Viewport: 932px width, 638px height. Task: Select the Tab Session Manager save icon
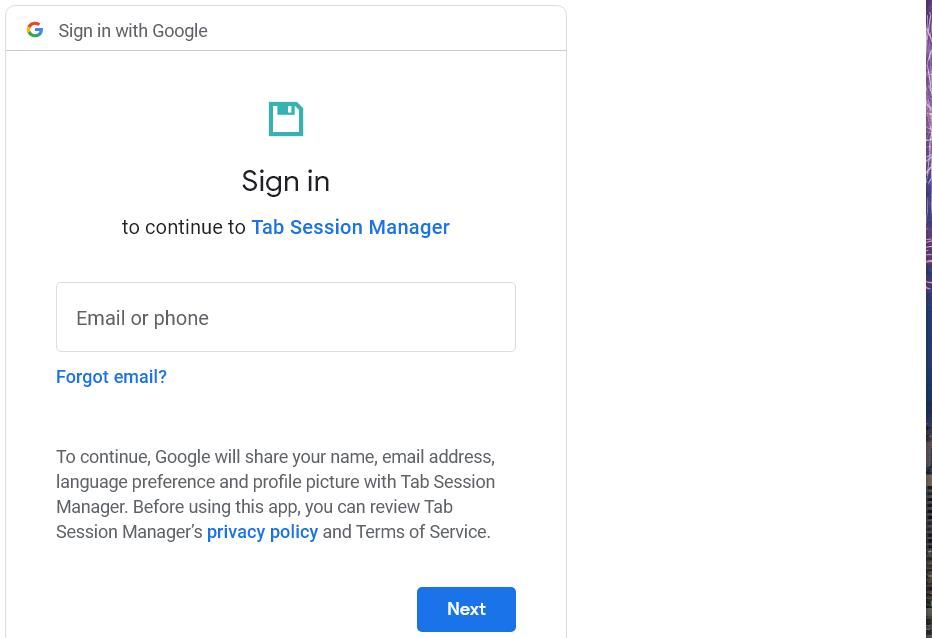pos(286,119)
